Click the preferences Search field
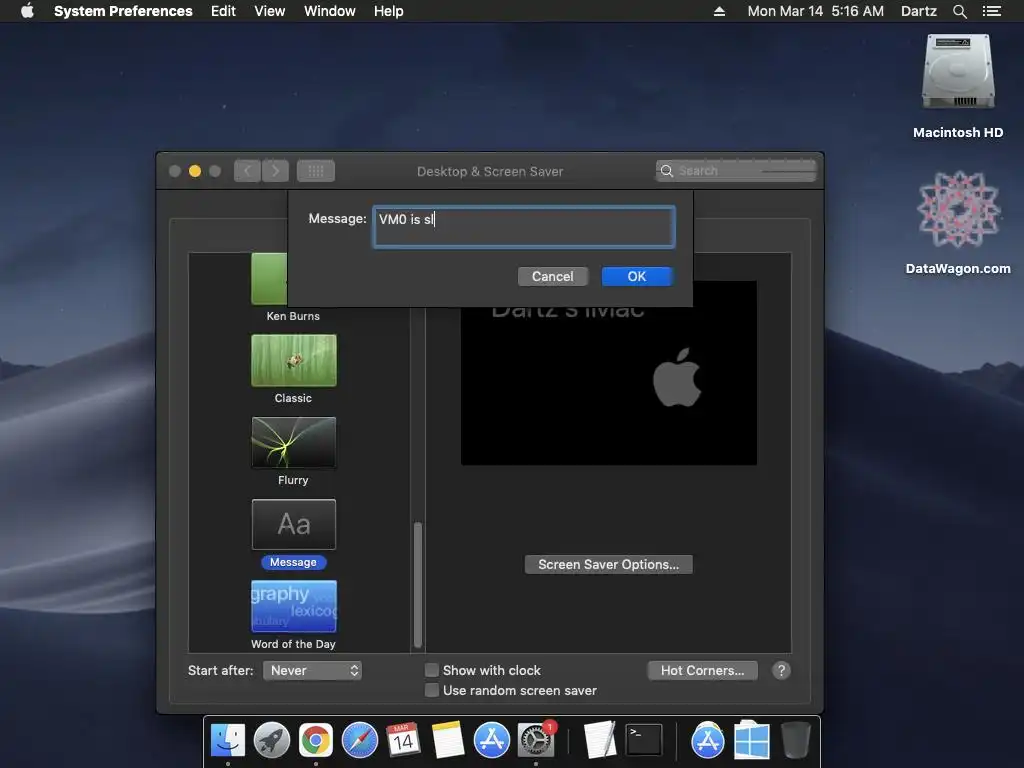Screen dimensions: 1024x768 (736, 170)
